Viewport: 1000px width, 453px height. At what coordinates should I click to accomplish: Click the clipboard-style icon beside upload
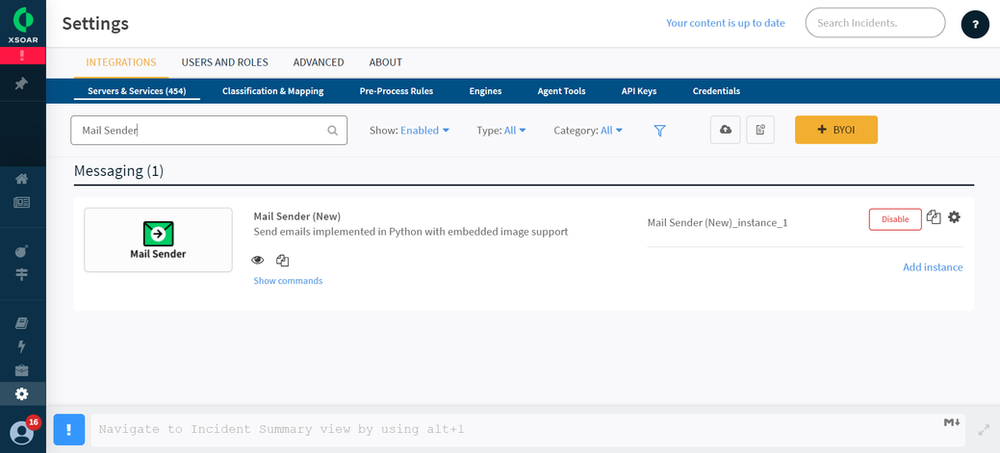[x=760, y=130]
